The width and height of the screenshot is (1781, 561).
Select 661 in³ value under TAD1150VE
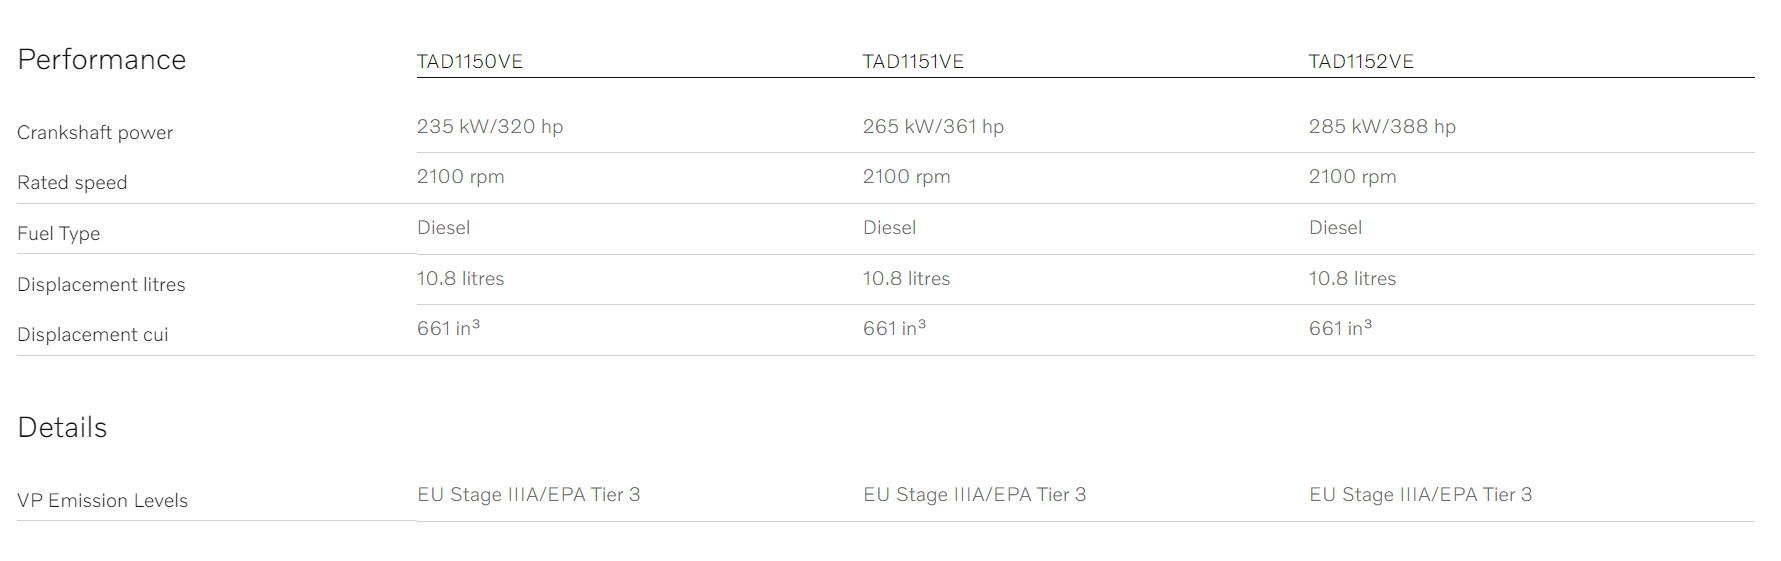[448, 328]
